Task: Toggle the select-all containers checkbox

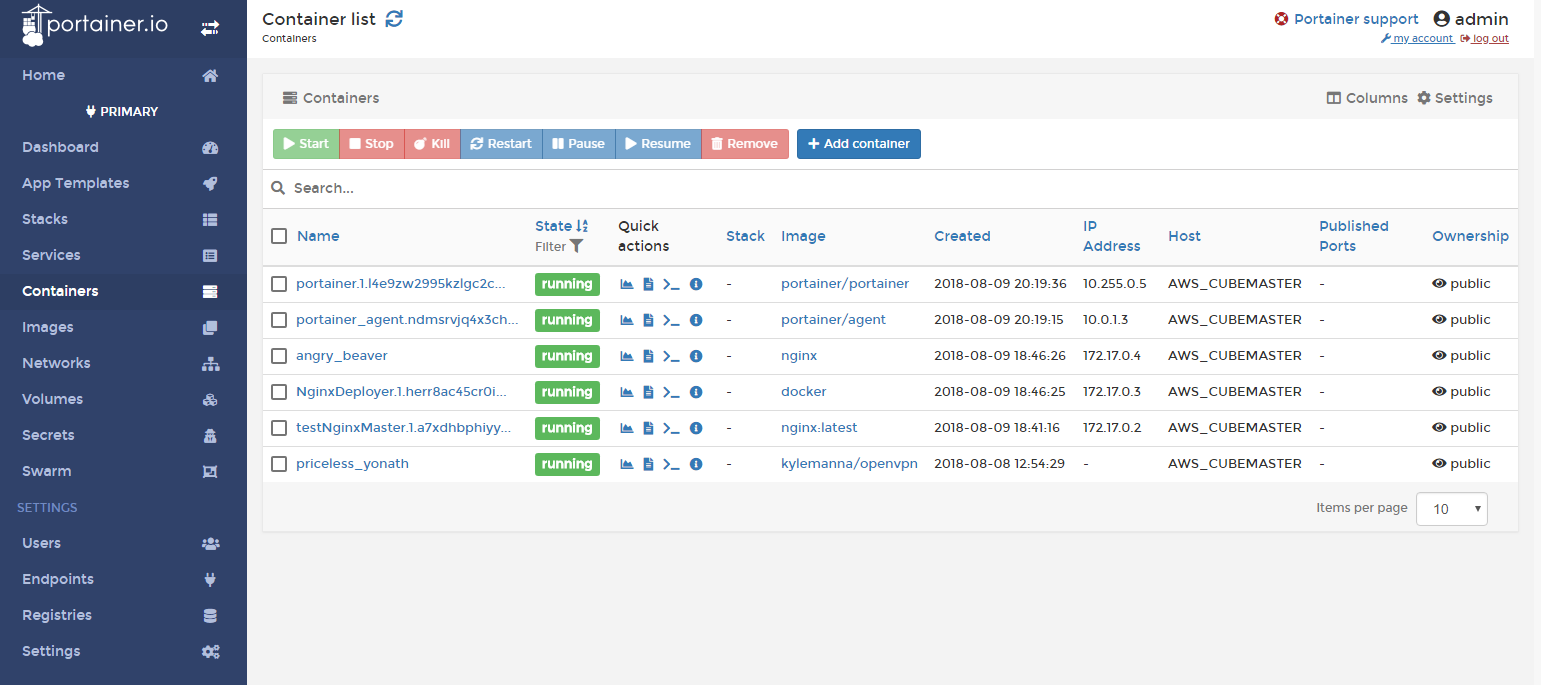Action: (x=279, y=236)
